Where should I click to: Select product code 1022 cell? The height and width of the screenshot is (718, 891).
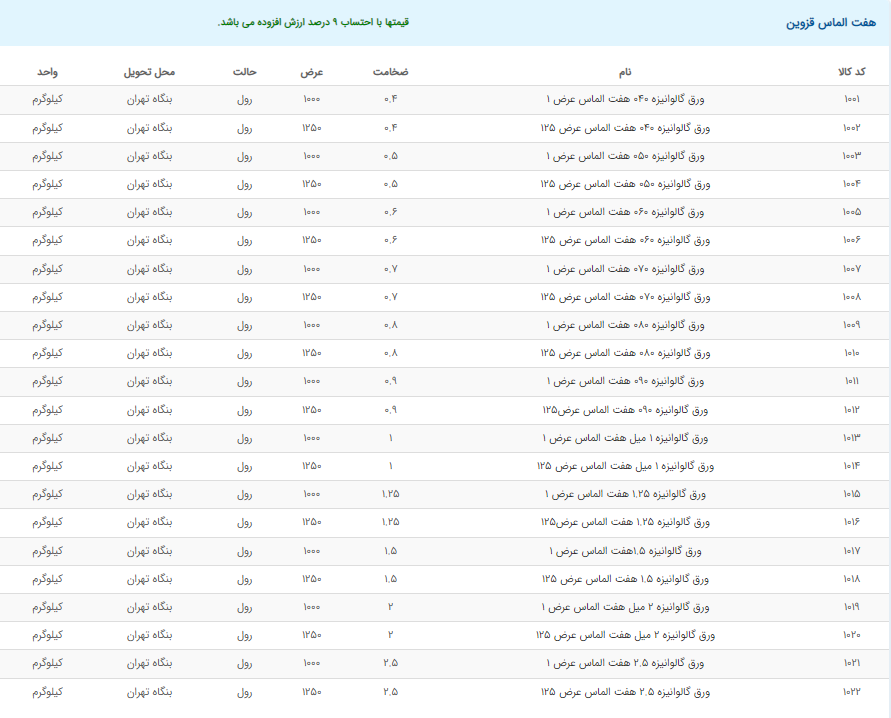(x=851, y=692)
